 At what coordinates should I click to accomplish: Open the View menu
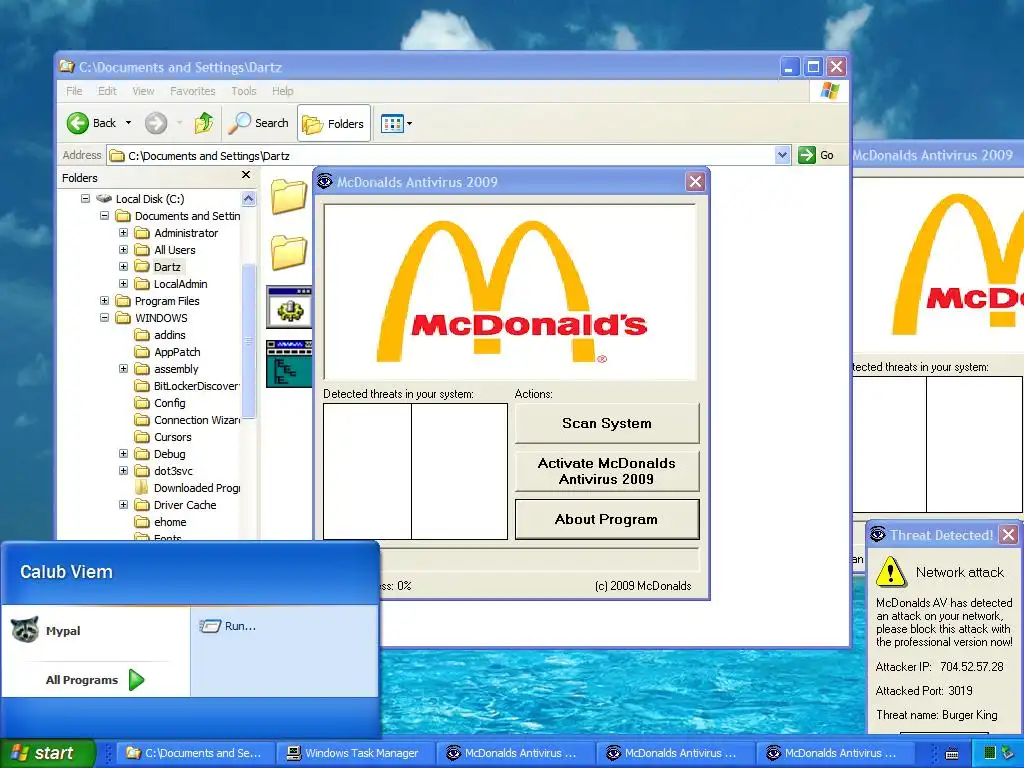143,91
